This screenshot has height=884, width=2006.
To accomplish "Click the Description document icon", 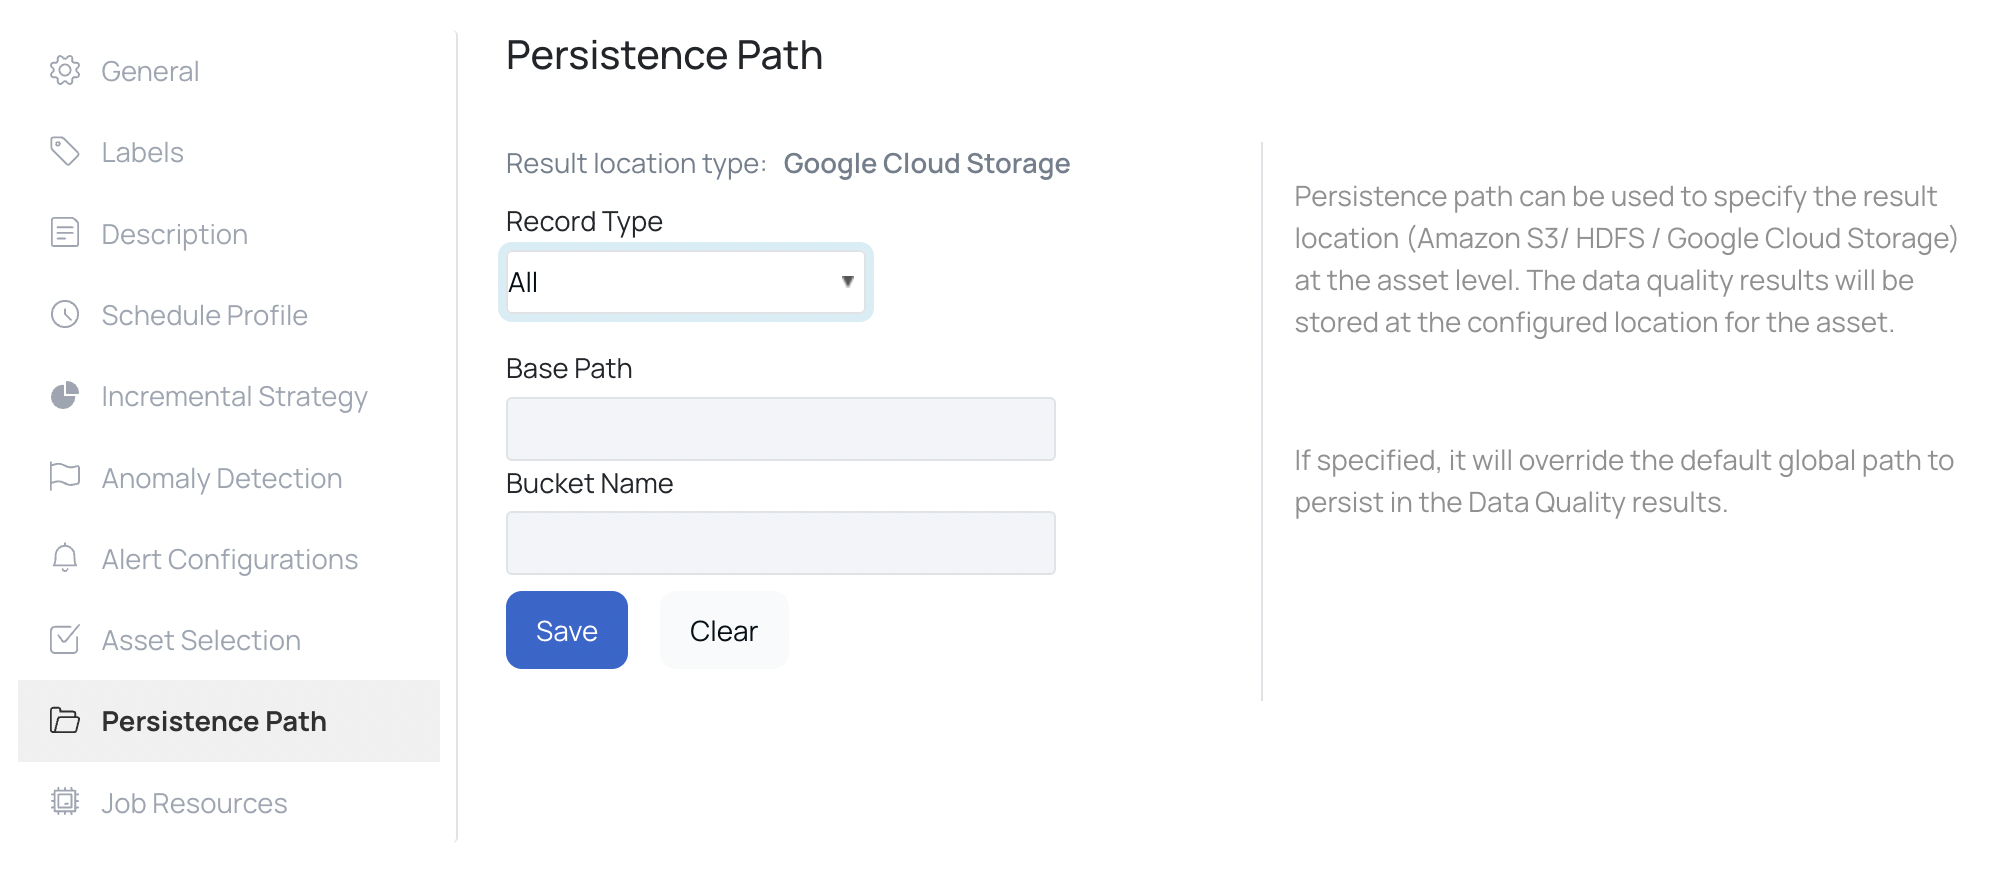I will pos(65,233).
